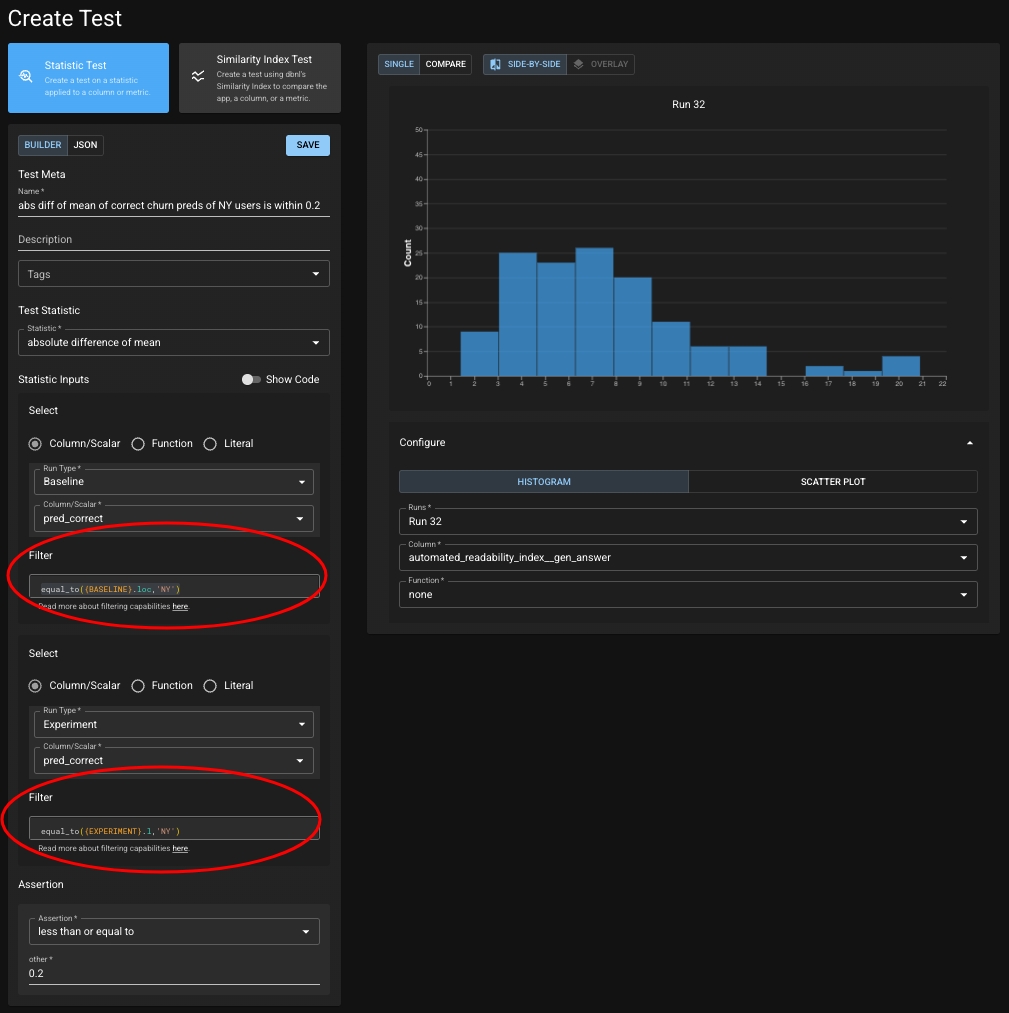Click the Side-by-Side layout icon
The width and height of the screenshot is (1009, 1013).
tap(495, 64)
